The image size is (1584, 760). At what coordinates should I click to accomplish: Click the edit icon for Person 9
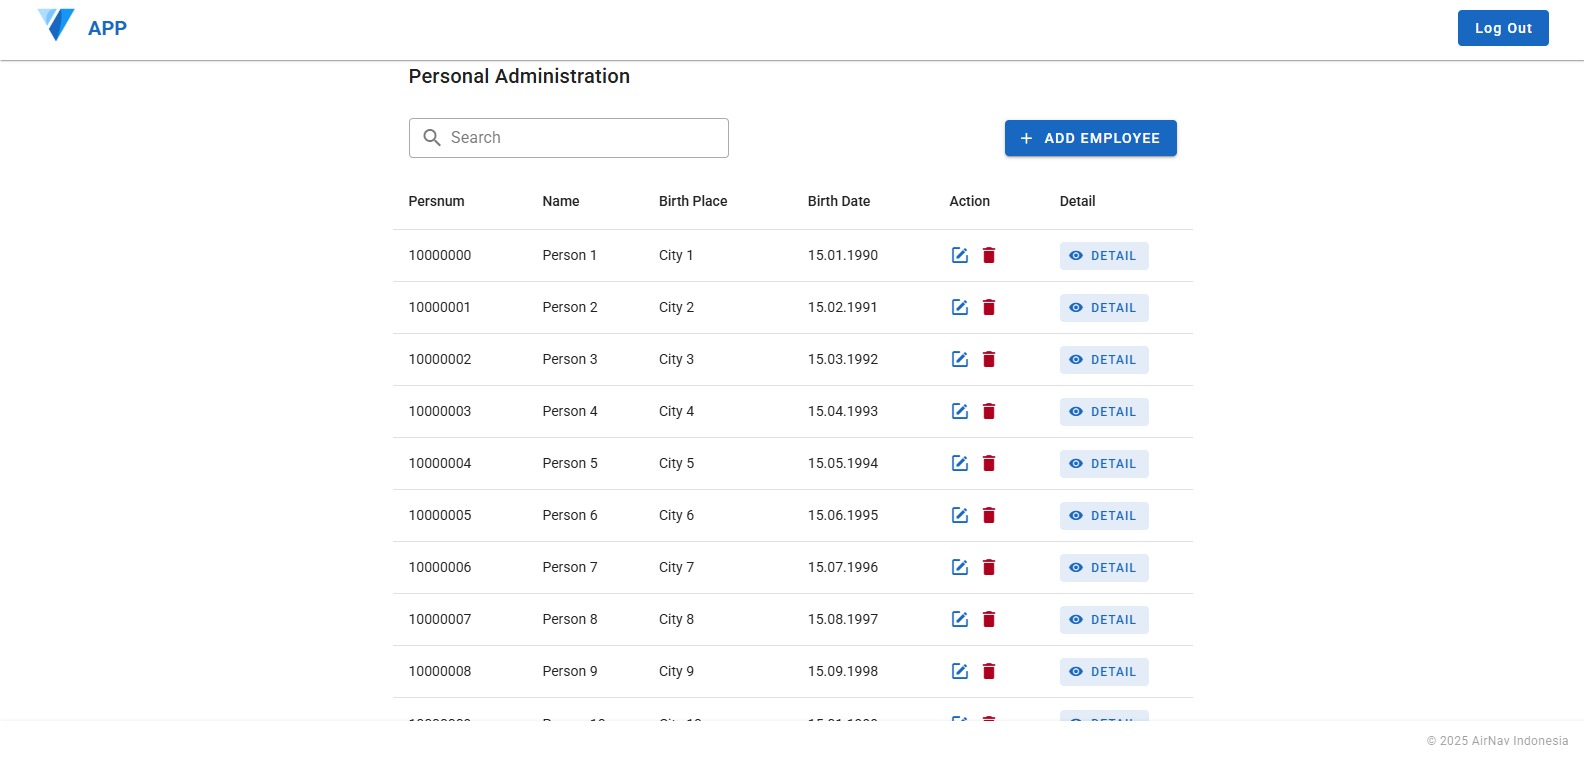coord(959,671)
